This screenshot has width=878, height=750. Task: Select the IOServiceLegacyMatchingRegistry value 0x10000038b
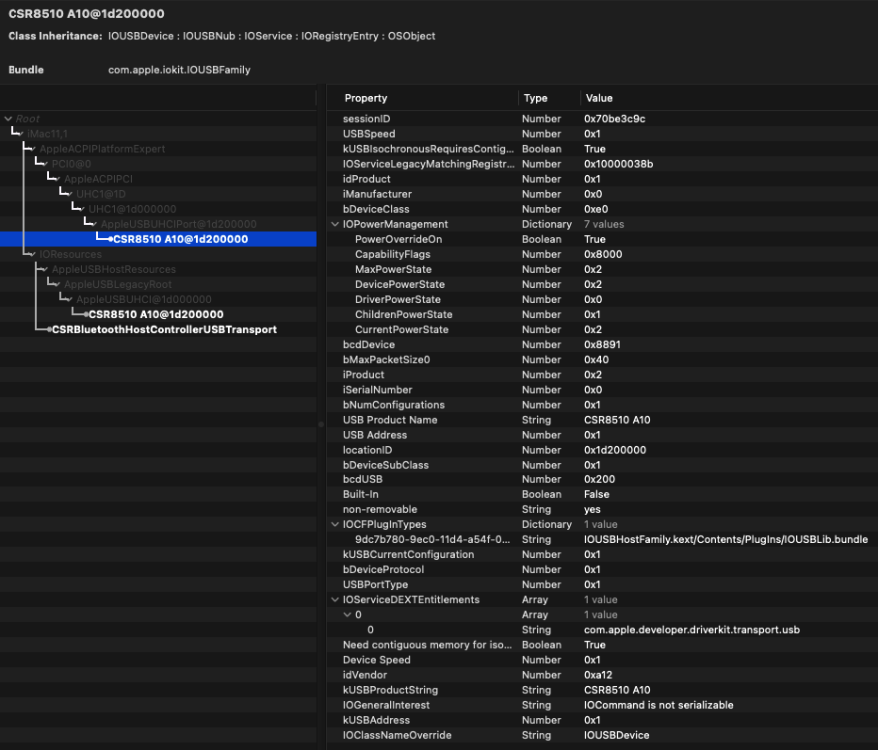tap(618, 164)
